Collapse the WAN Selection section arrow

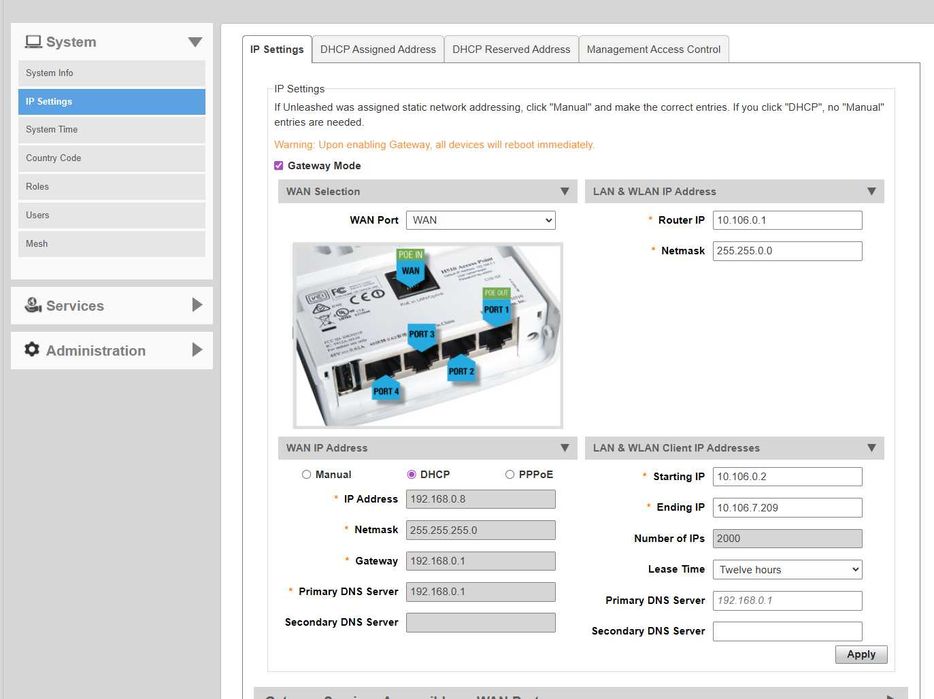click(x=565, y=191)
